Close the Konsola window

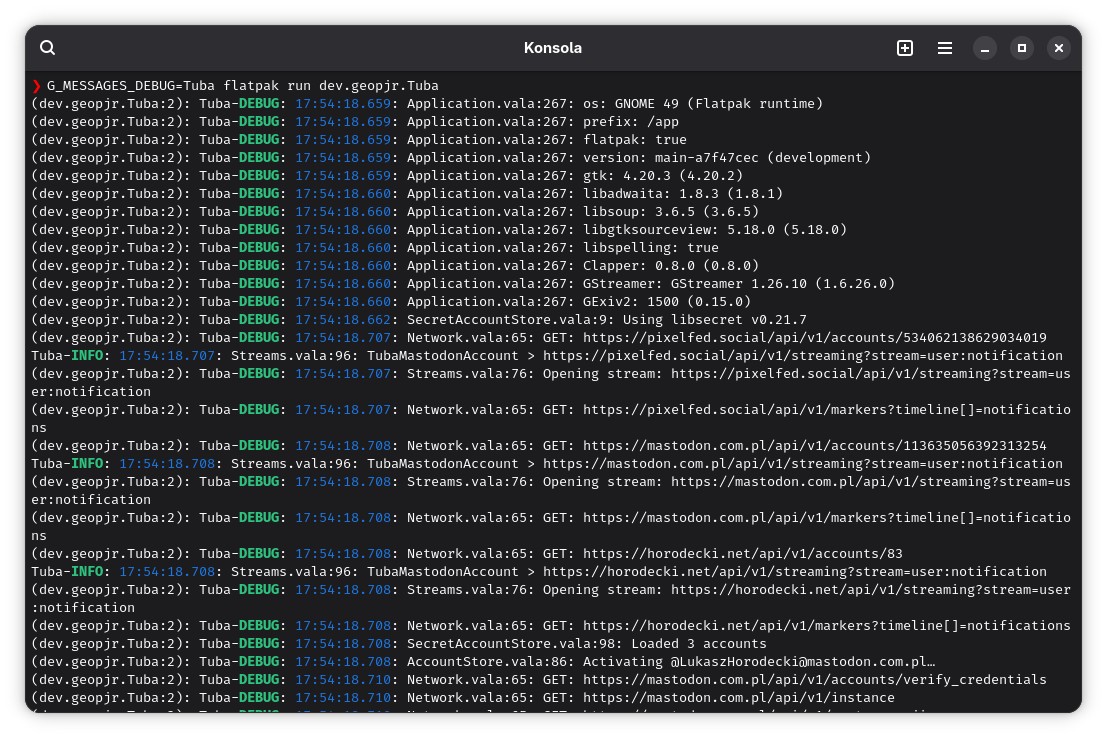tap(1059, 48)
